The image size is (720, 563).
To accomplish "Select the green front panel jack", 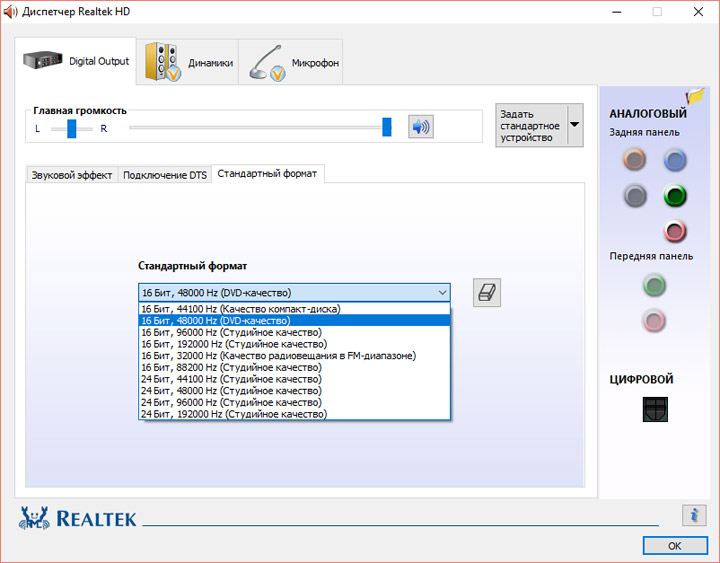I will click(654, 285).
